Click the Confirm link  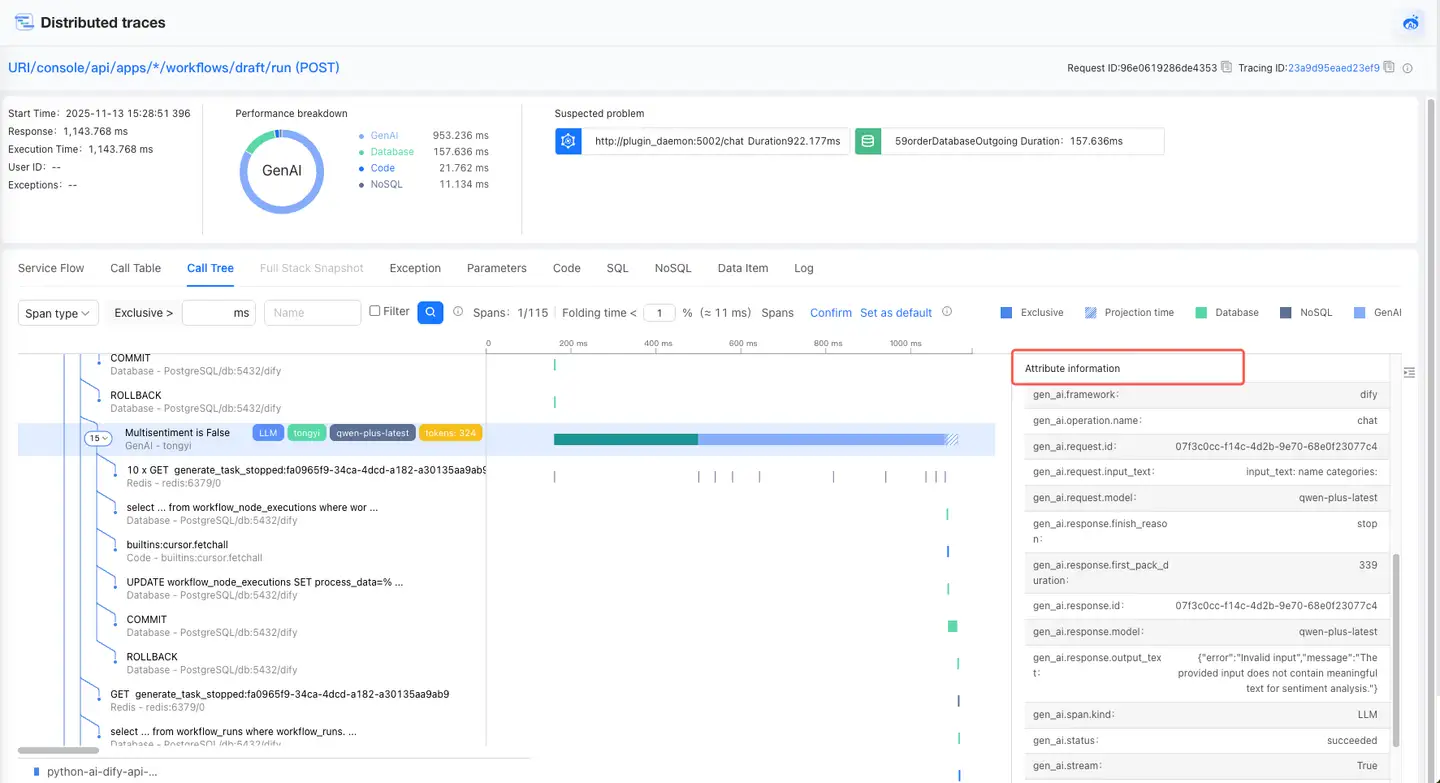click(x=830, y=313)
